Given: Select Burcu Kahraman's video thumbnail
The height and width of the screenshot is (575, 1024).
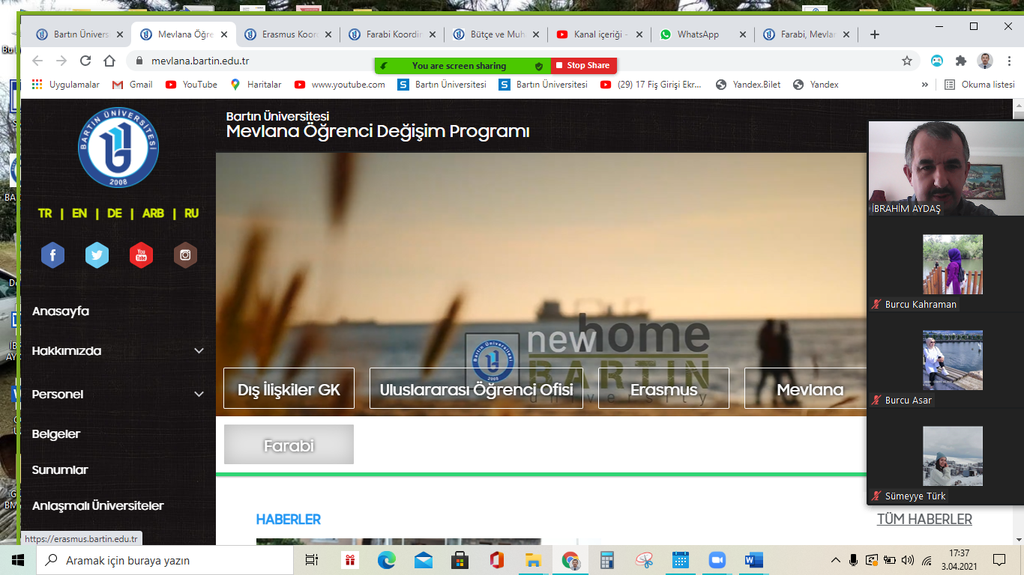Looking at the screenshot, I should (952, 265).
